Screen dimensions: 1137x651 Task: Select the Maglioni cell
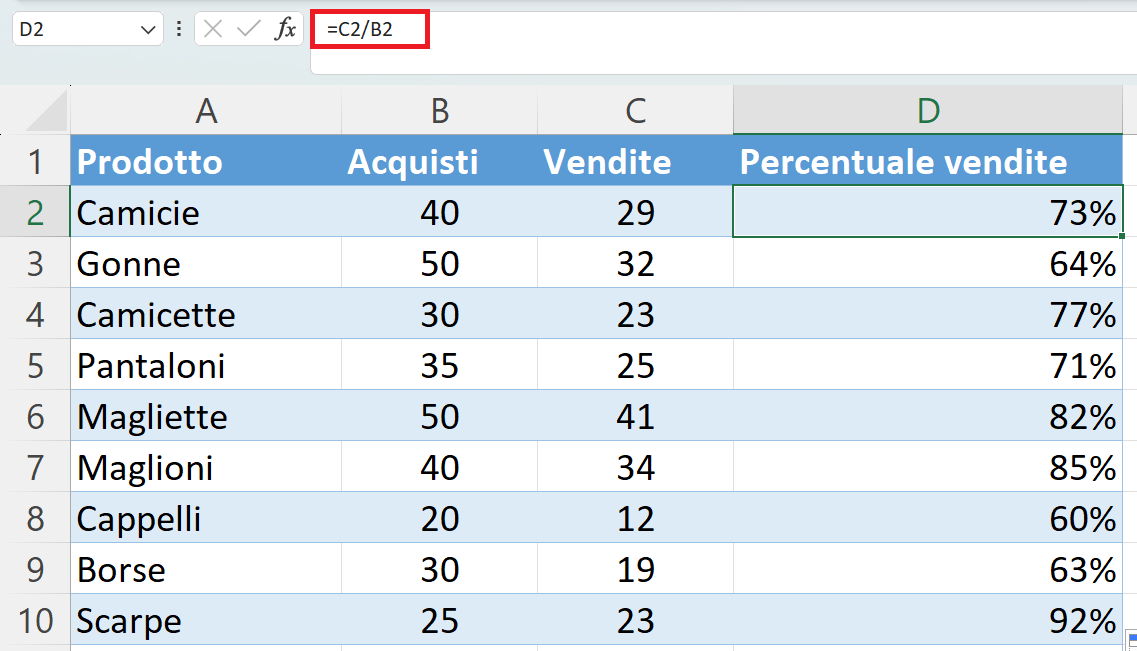[206, 467]
